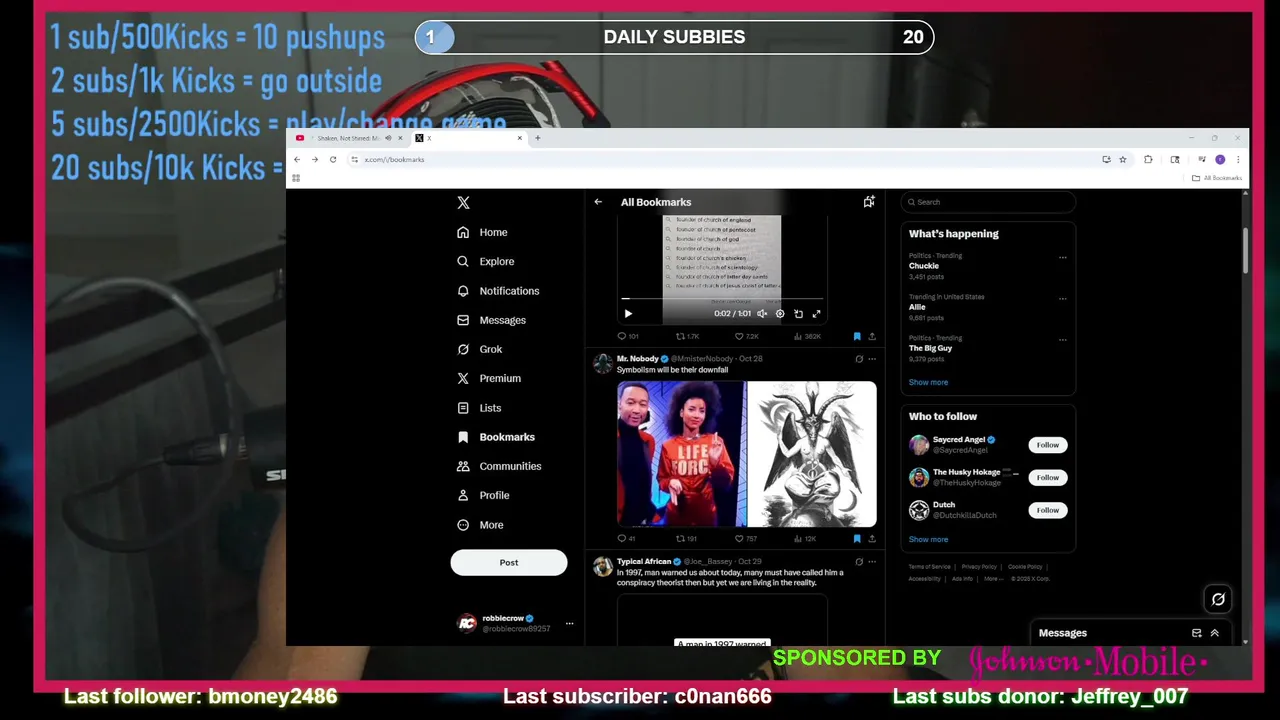Toggle picture-in-picture on the video
The width and height of the screenshot is (1280, 720).
(x=798, y=314)
